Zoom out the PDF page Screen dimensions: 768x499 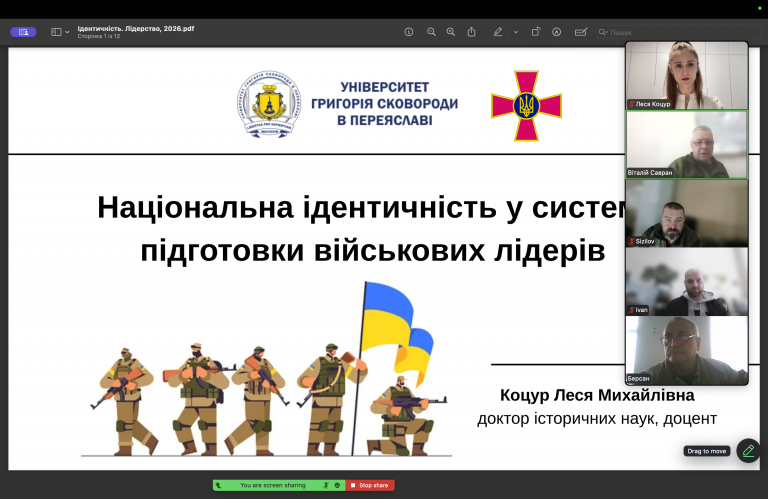coord(431,32)
